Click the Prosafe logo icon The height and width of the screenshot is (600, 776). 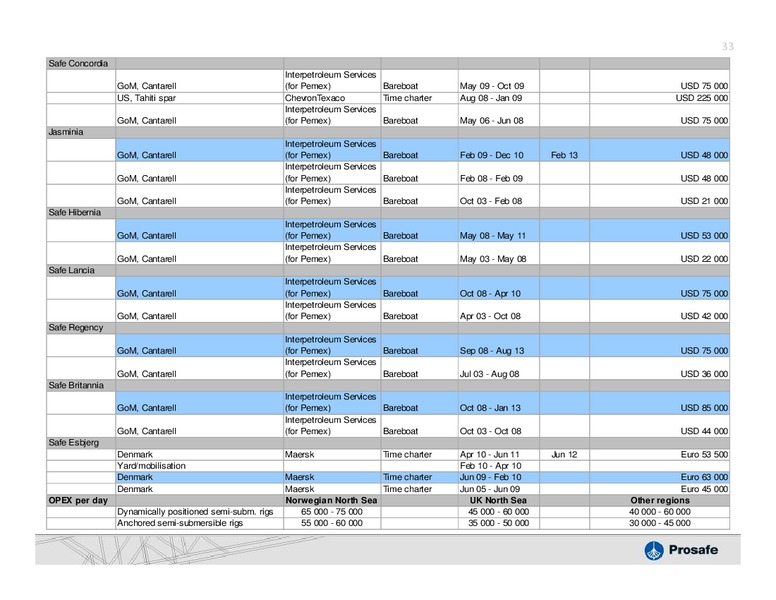pyautogui.click(x=653, y=550)
